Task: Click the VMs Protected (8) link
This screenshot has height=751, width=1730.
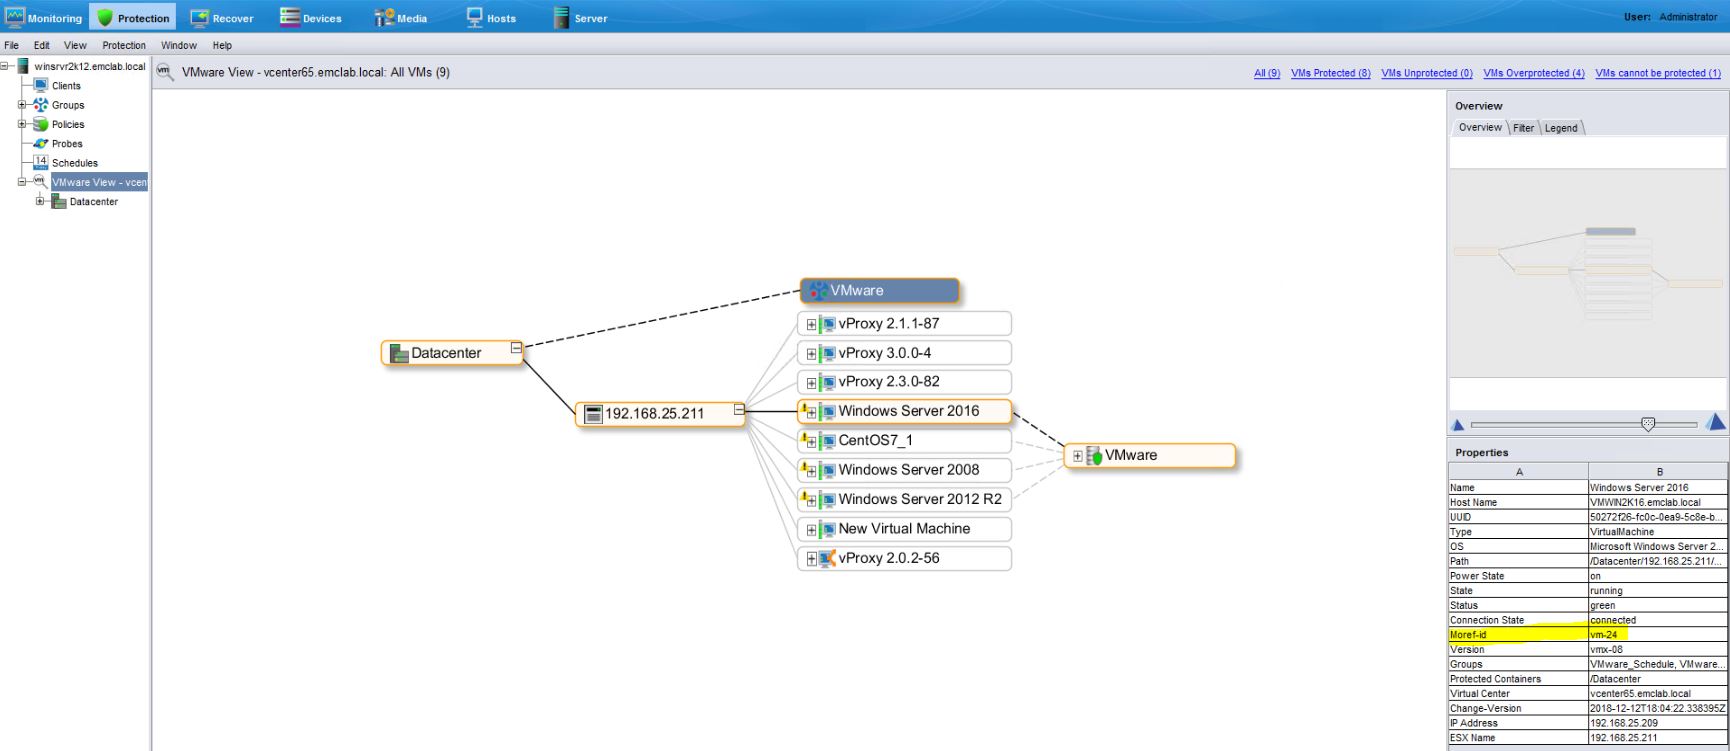Action: click(1330, 73)
